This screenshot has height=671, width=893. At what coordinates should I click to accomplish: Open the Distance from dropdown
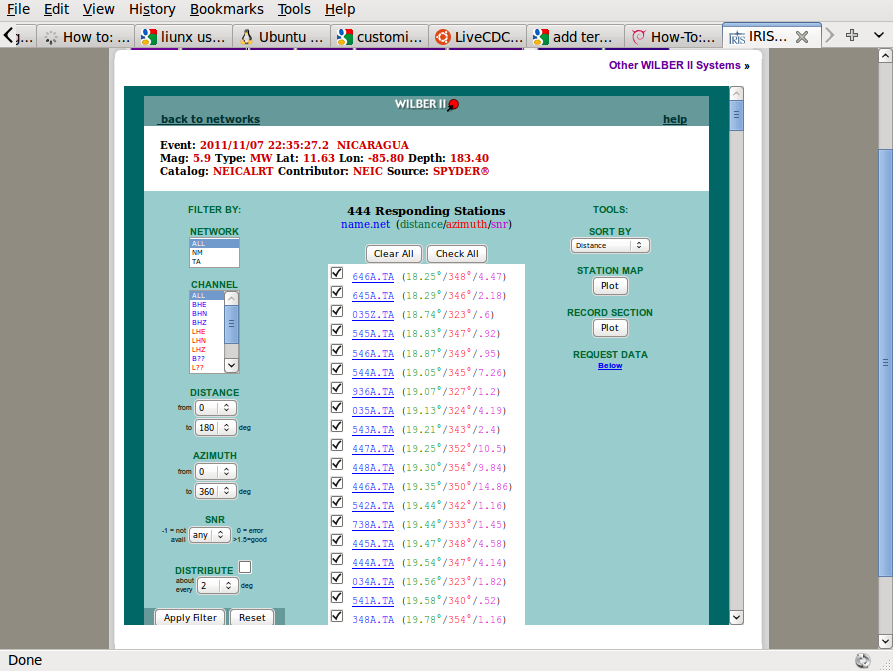[x=216, y=408]
